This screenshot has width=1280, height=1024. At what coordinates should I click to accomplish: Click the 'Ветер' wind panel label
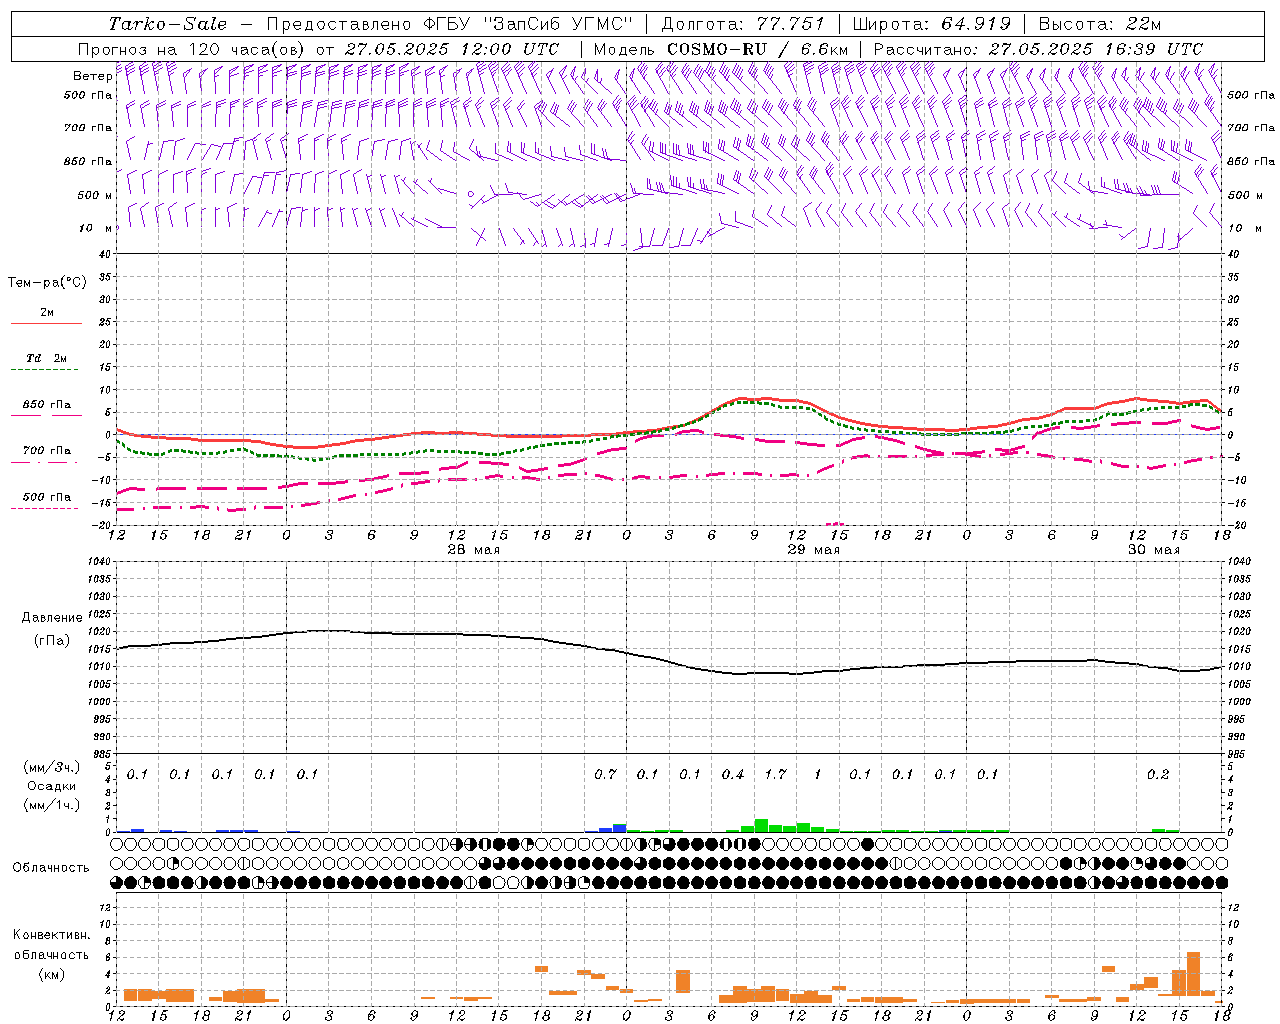coord(92,76)
